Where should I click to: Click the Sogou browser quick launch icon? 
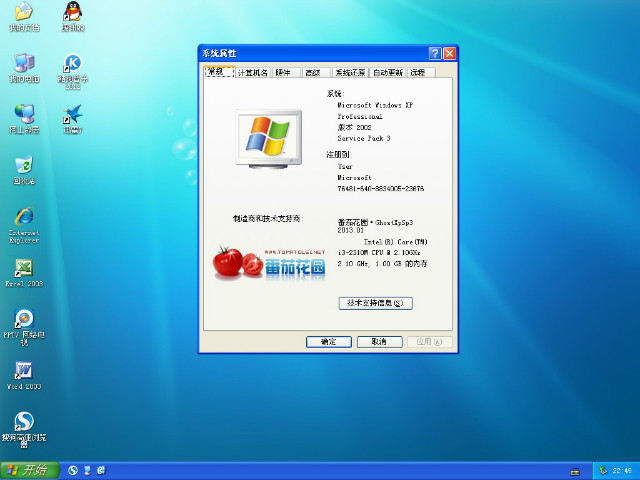(73, 470)
